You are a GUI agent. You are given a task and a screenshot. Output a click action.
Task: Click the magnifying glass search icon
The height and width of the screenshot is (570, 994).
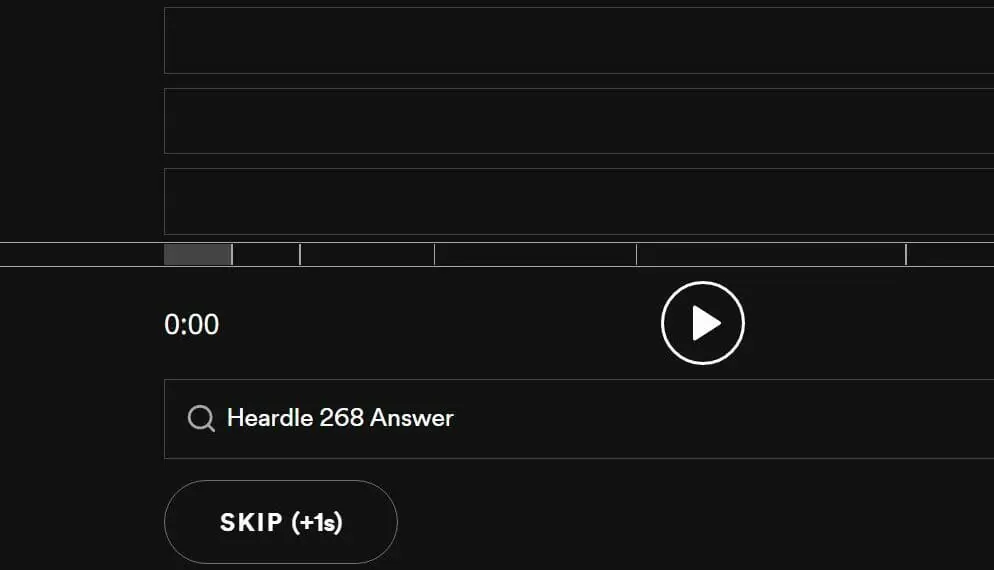[x=201, y=418]
